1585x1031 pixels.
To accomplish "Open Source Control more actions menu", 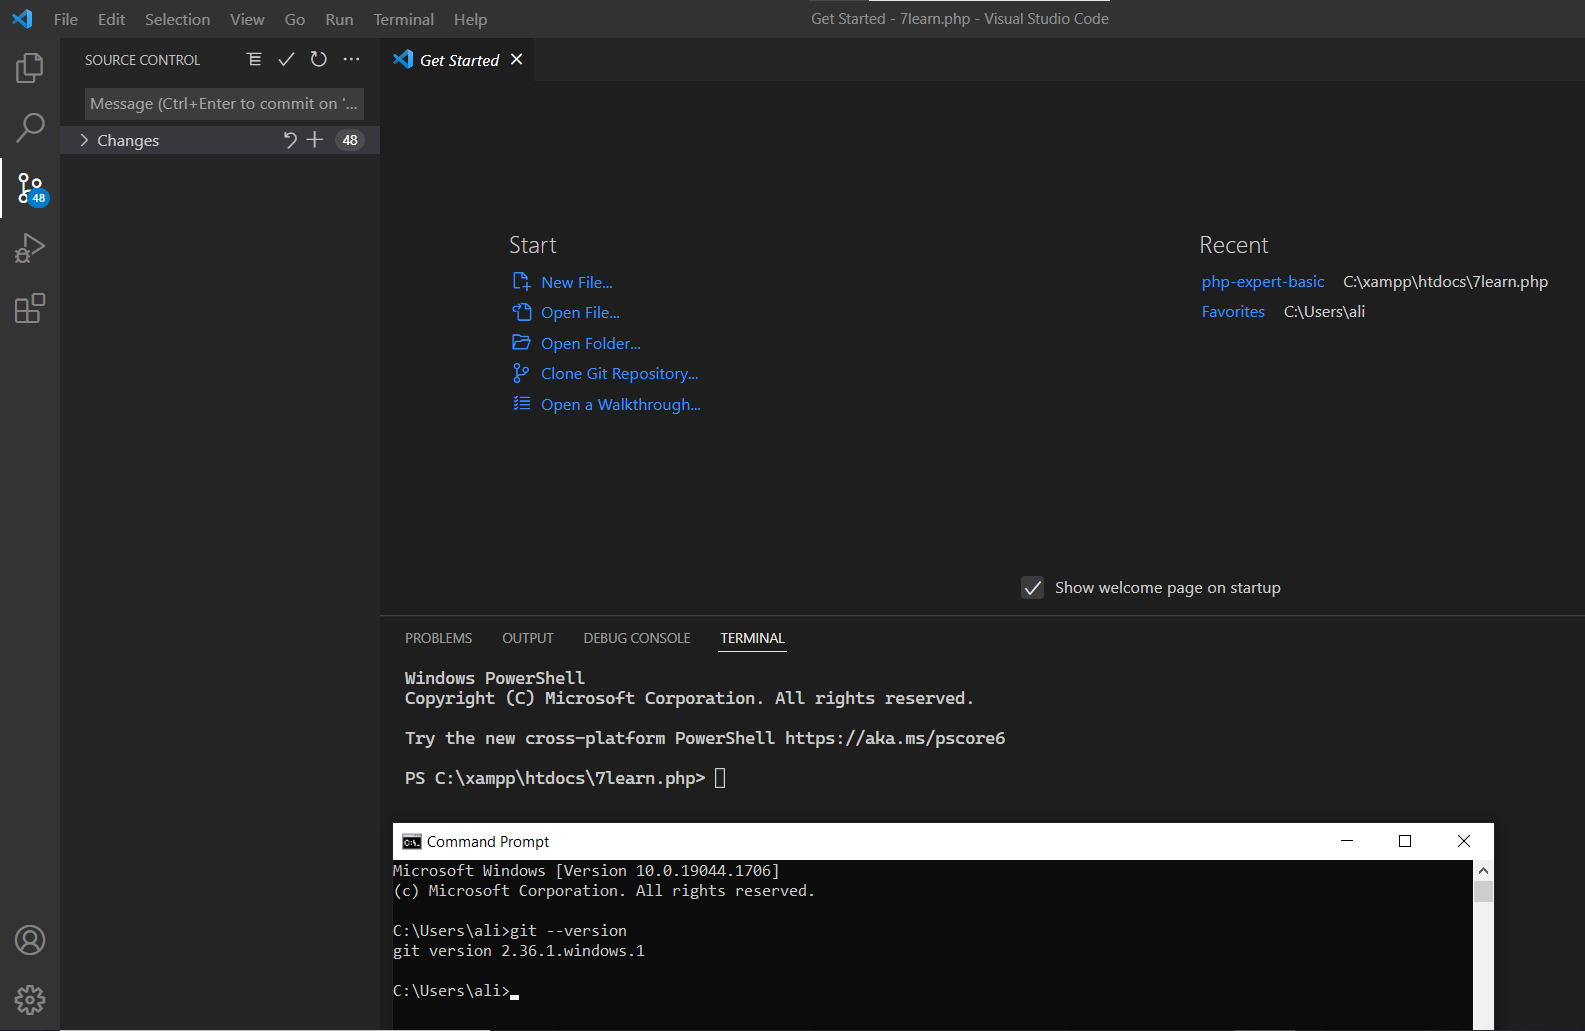I will (x=351, y=59).
